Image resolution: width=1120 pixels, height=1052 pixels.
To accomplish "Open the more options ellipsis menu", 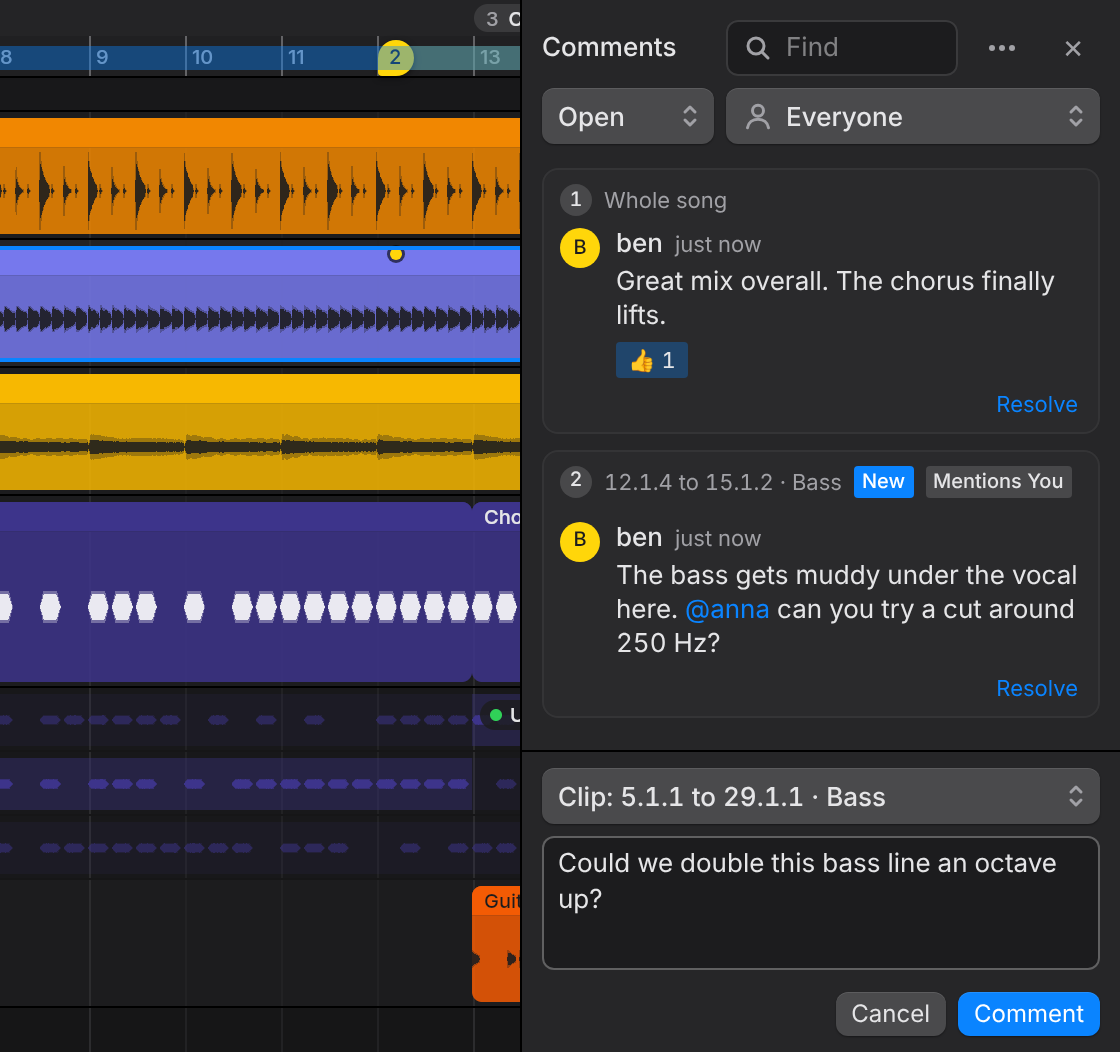I will (x=1001, y=48).
